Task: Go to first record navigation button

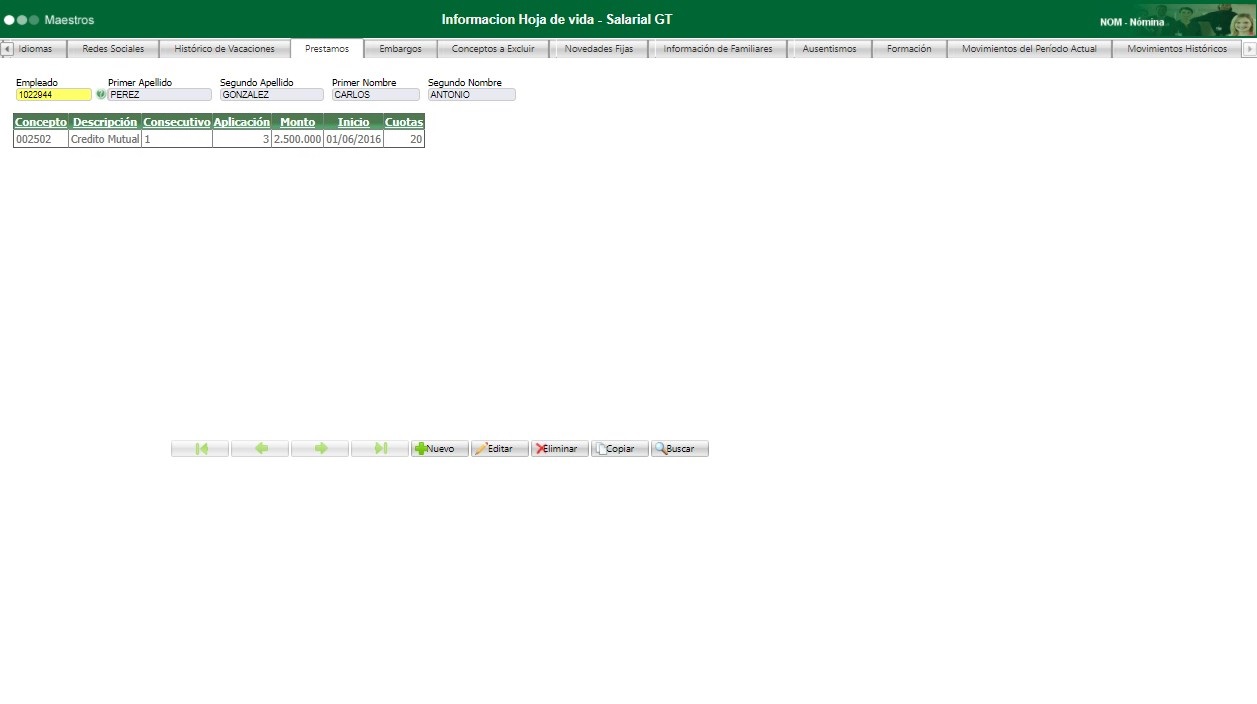Action: (x=200, y=449)
